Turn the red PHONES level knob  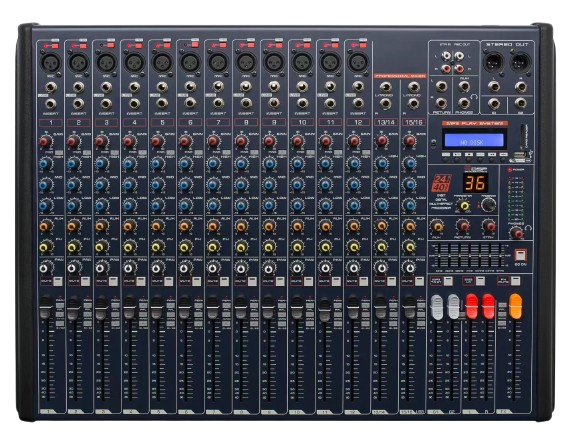tap(516, 233)
